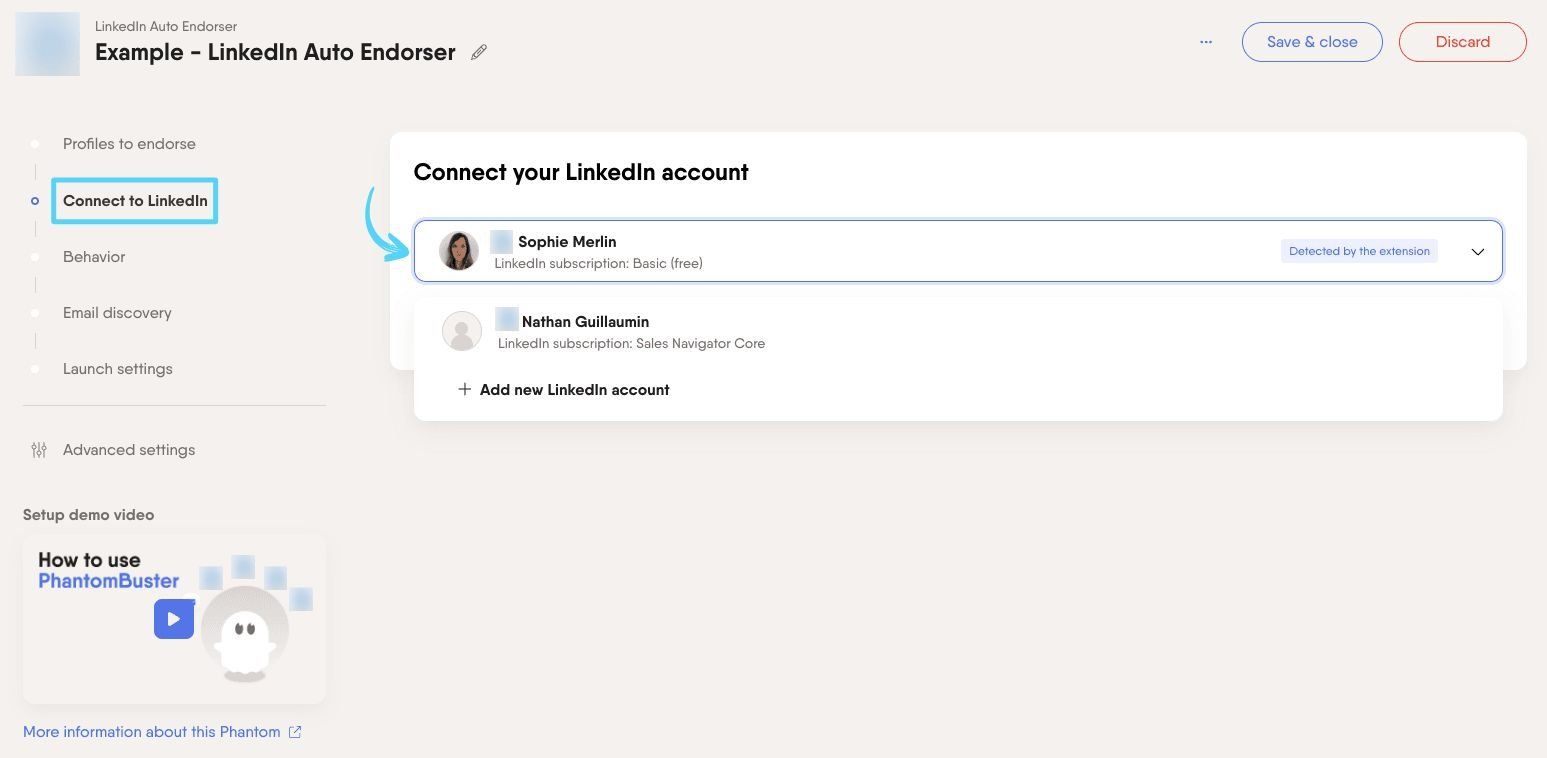1547x758 pixels.
Task: Click LinkedIn subscription: Basic (free) text
Action: tap(598, 263)
